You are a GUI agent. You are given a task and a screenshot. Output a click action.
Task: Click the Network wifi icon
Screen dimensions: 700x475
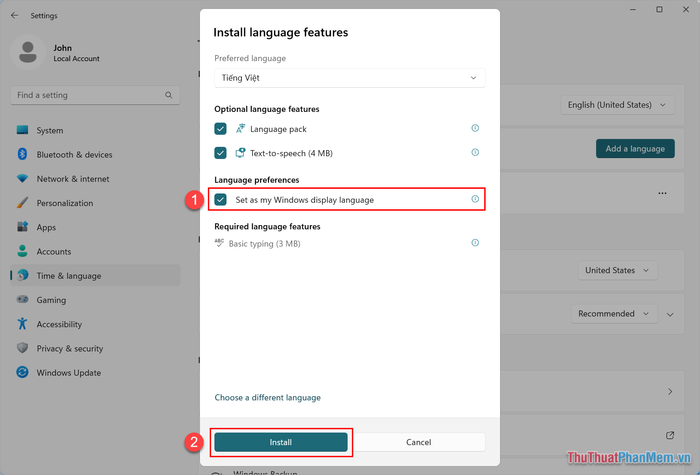point(22,179)
